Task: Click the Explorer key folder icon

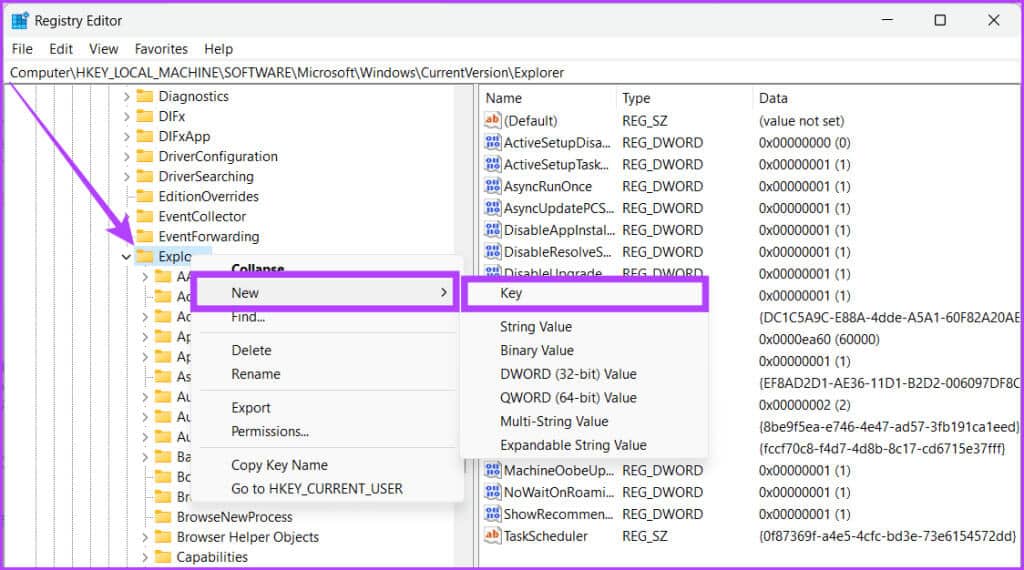Action: 144,257
